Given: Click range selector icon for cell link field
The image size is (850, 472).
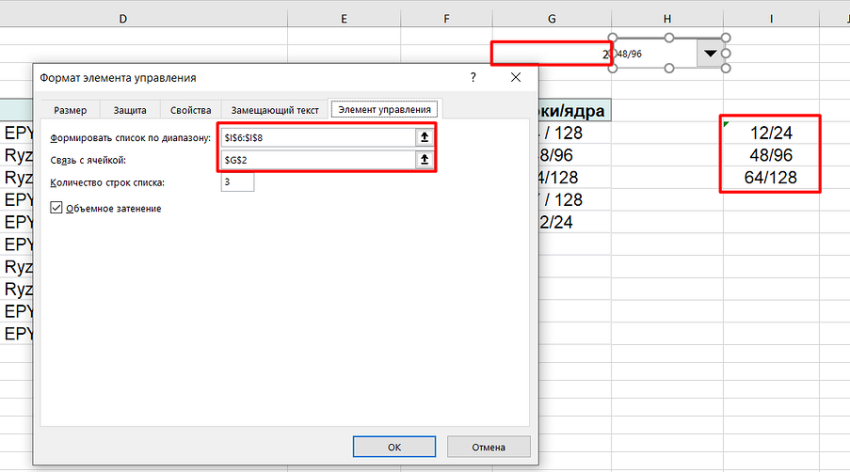Looking at the screenshot, I should pyautogui.click(x=424, y=160).
